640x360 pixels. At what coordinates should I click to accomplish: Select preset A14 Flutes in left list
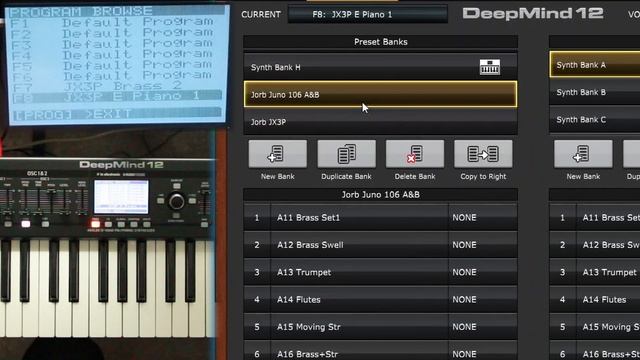coord(359,300)
